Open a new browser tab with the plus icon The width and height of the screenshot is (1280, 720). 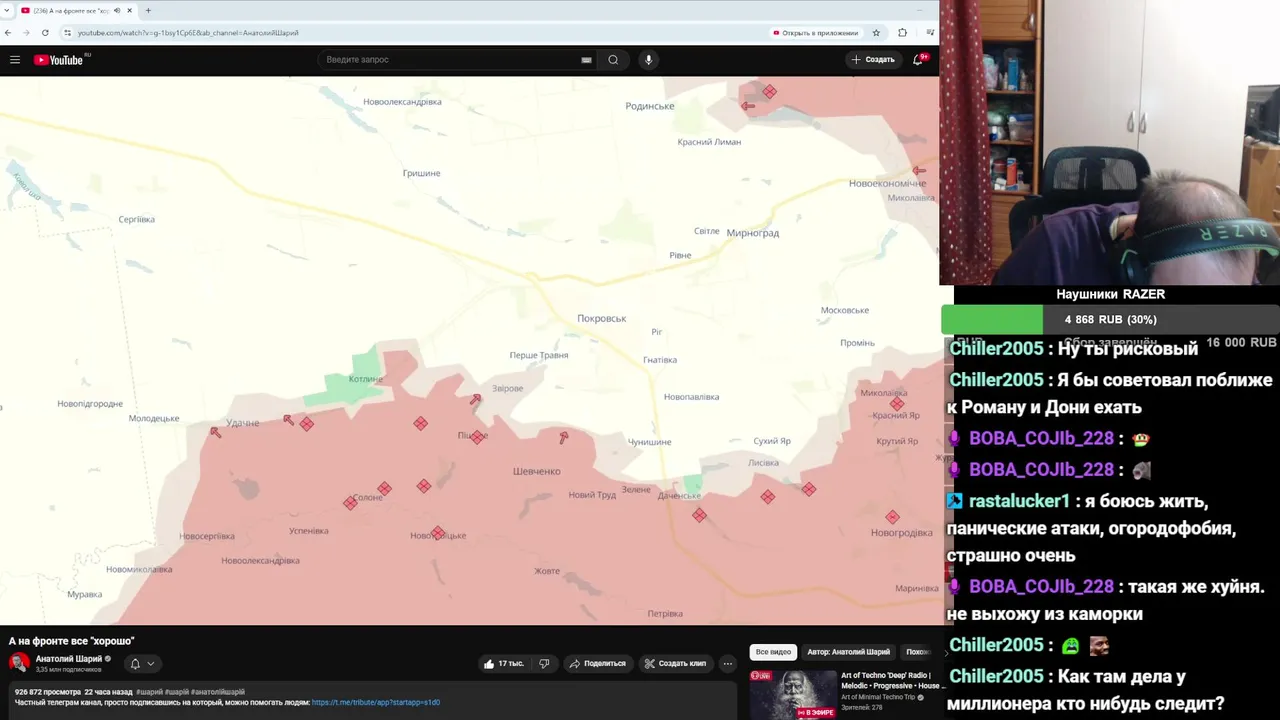(148, 11)
